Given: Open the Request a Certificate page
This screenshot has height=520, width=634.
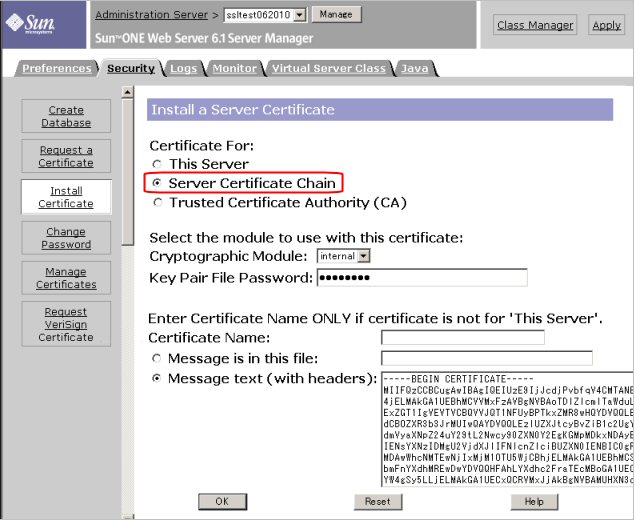Looking at the screenshot, I should tap(66, 156).
